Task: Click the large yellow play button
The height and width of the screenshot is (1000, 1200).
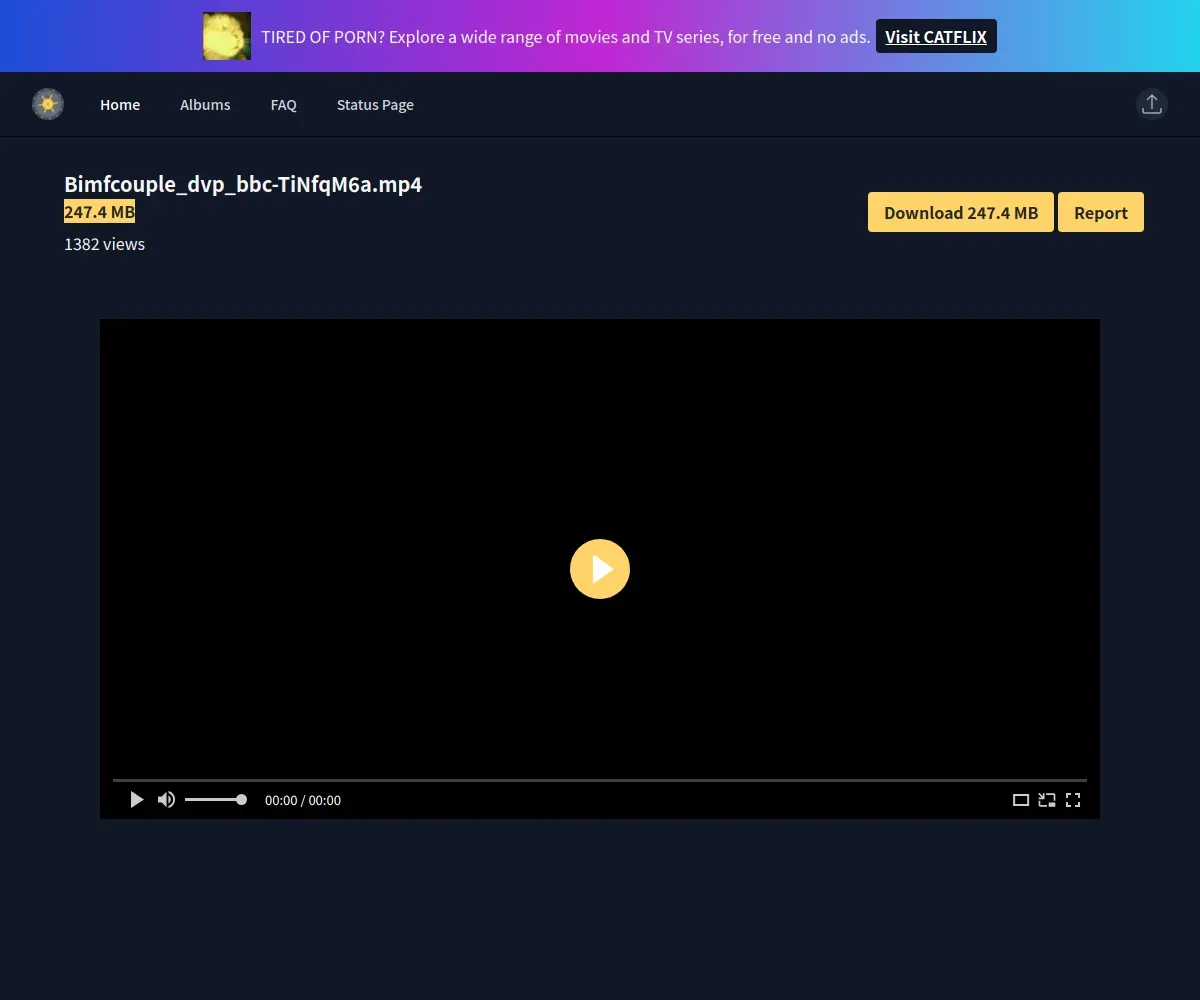Action: (x=600, y=569)
